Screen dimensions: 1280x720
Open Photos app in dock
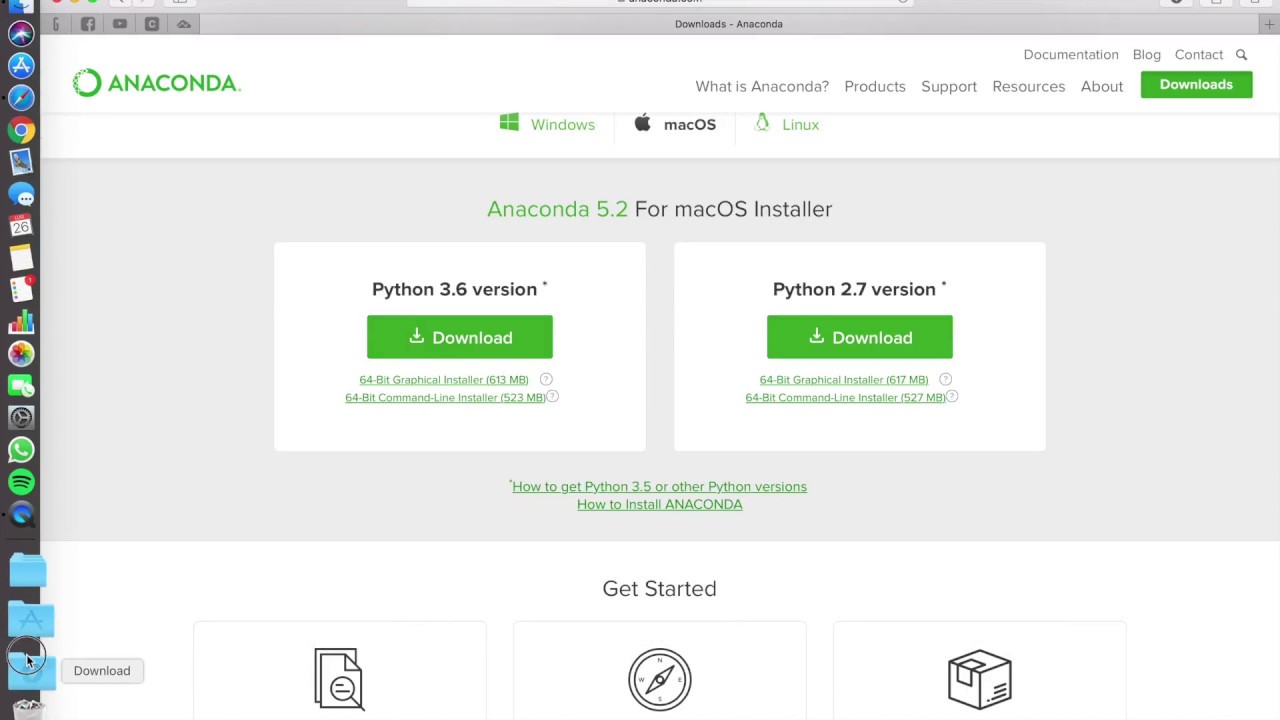pos(21,354)
